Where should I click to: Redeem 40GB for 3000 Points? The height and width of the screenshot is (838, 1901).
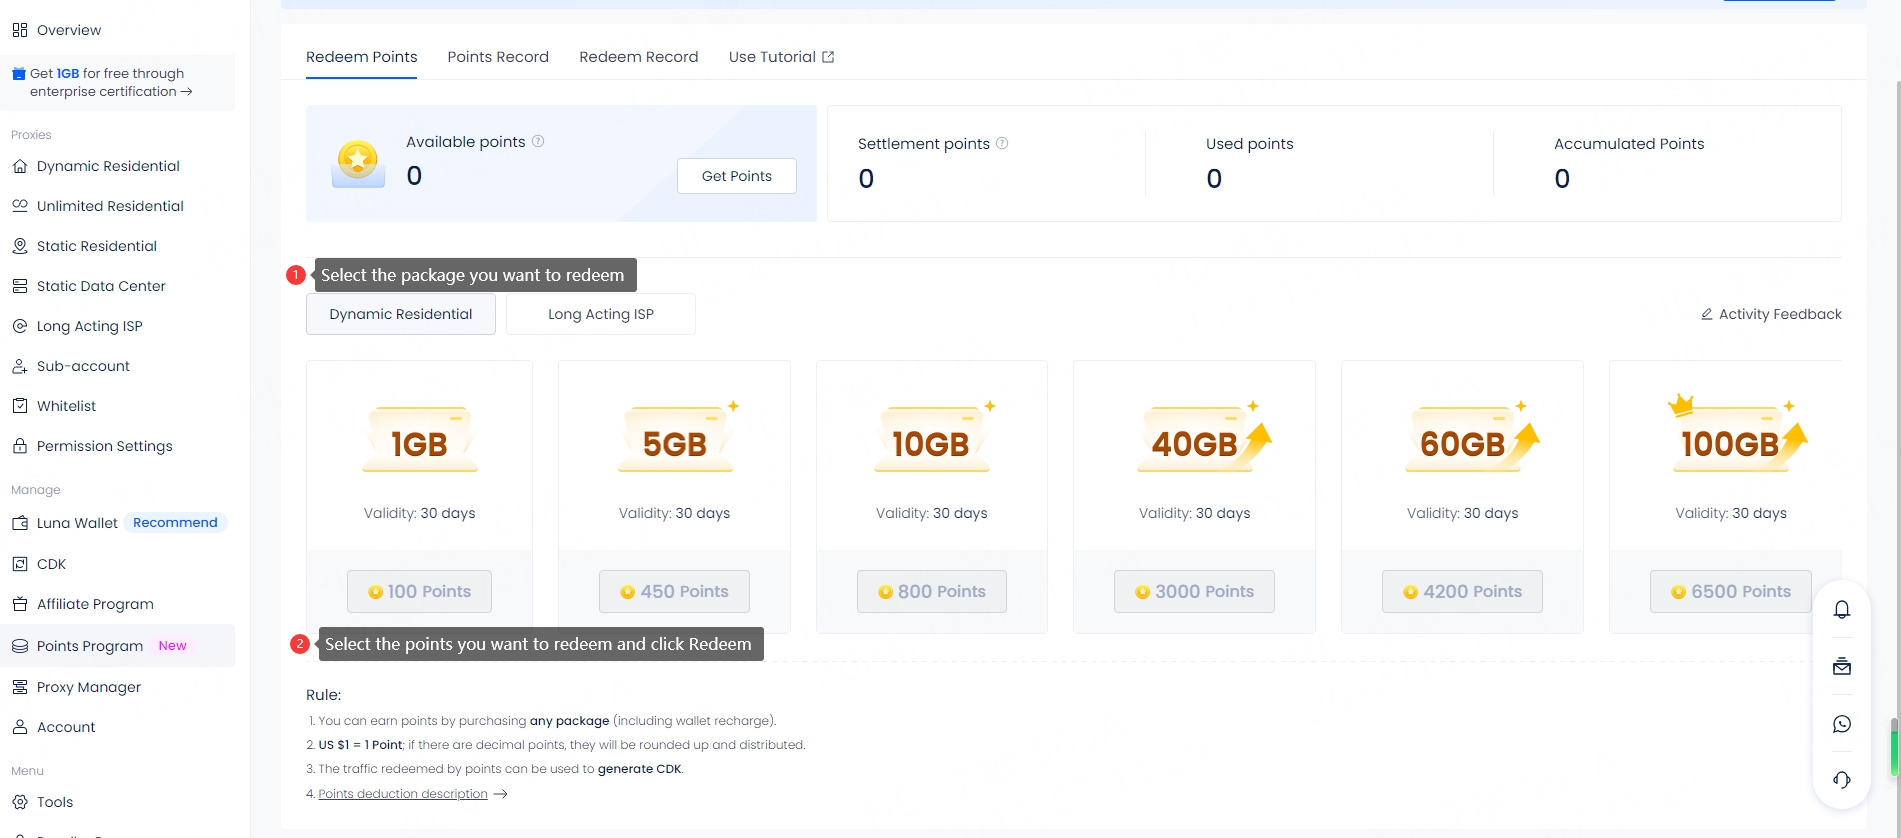pyautogui.click(x=1194, y=591)
